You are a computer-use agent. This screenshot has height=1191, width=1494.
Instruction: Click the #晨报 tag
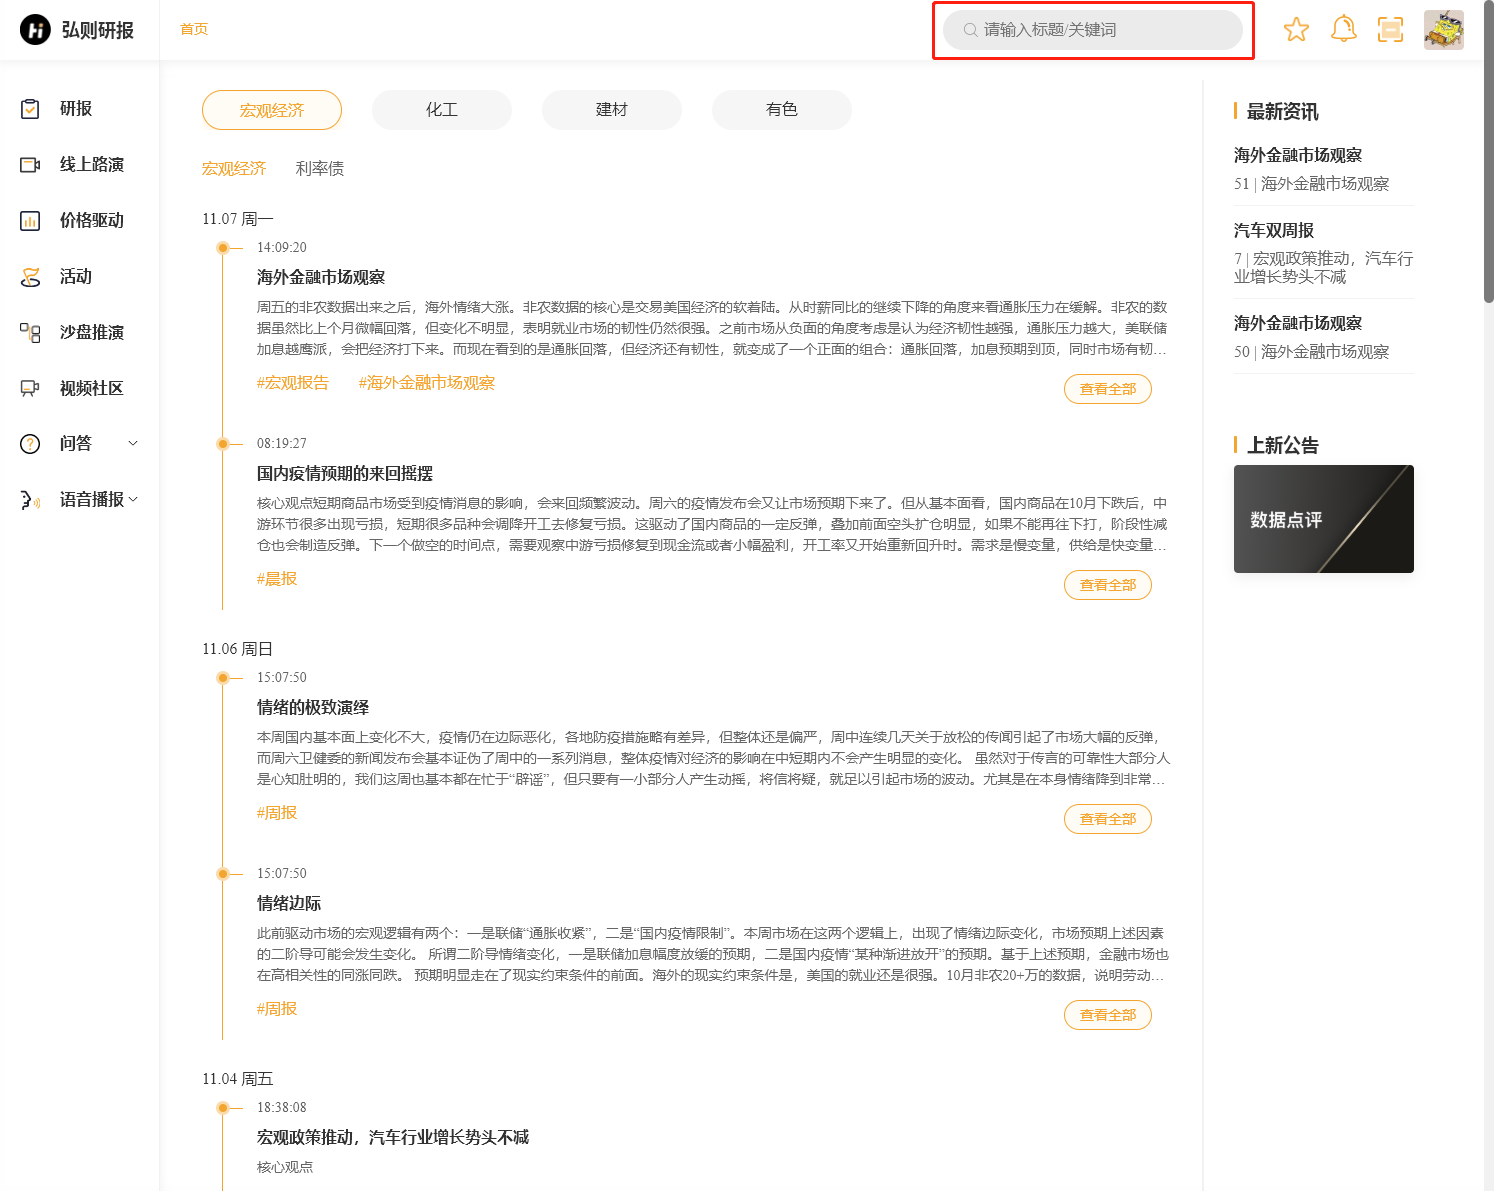[x=277, y=579]
